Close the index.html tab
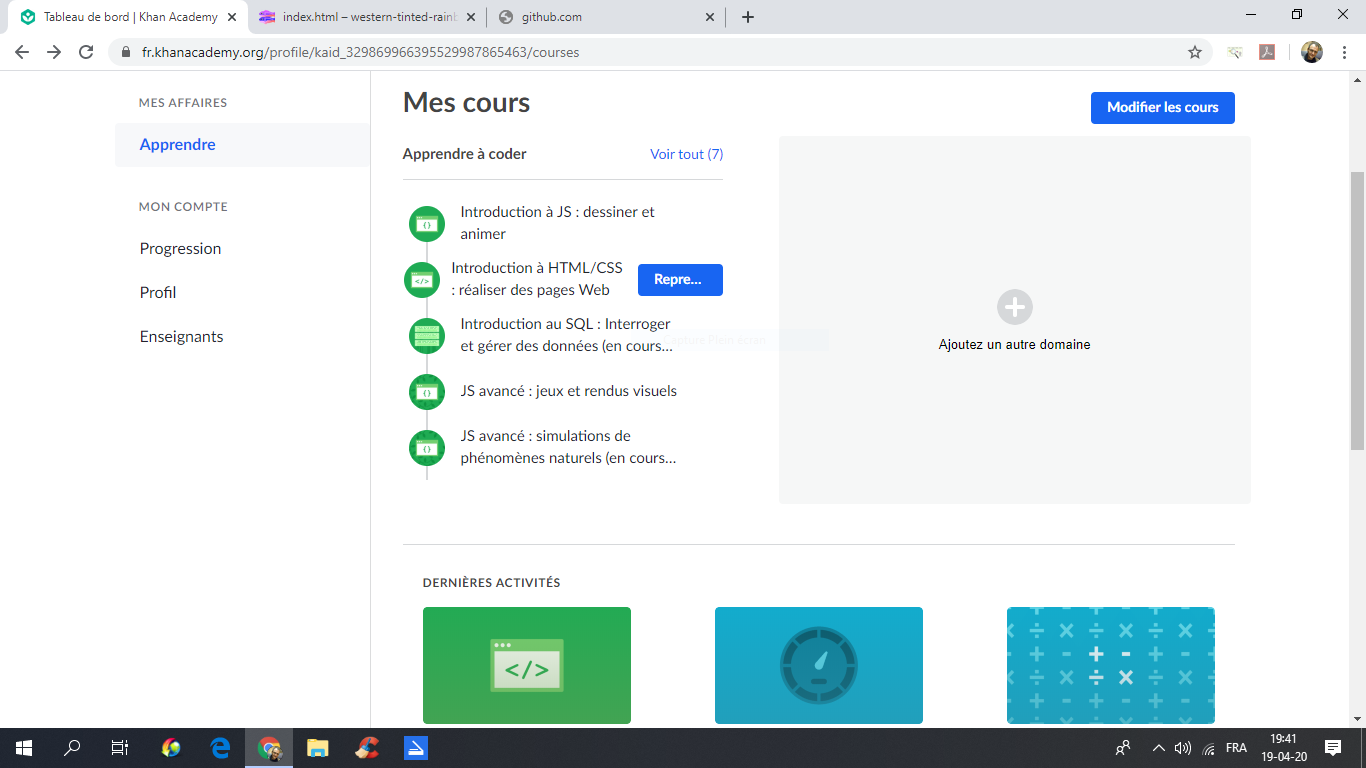 pos(471,17)
